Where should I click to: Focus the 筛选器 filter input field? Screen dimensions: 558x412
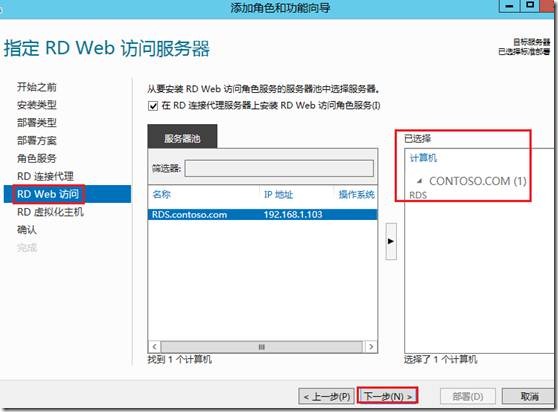click(x=279, y=168)
